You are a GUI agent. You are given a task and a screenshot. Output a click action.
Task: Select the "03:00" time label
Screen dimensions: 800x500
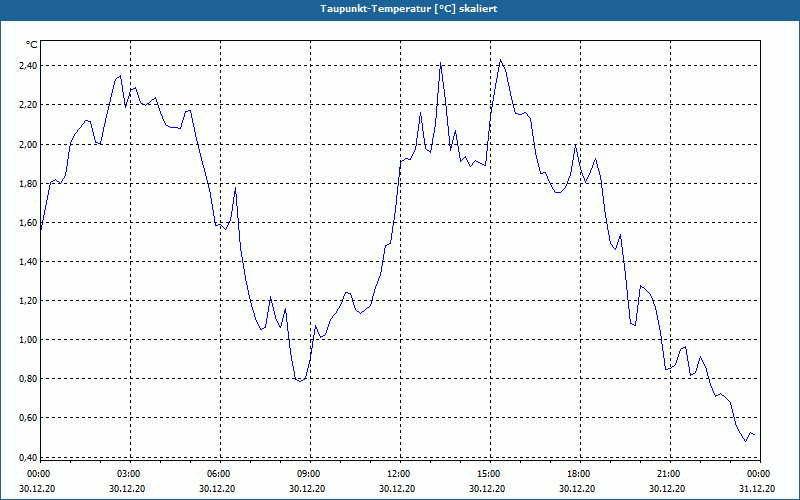(x=128, y=474)
